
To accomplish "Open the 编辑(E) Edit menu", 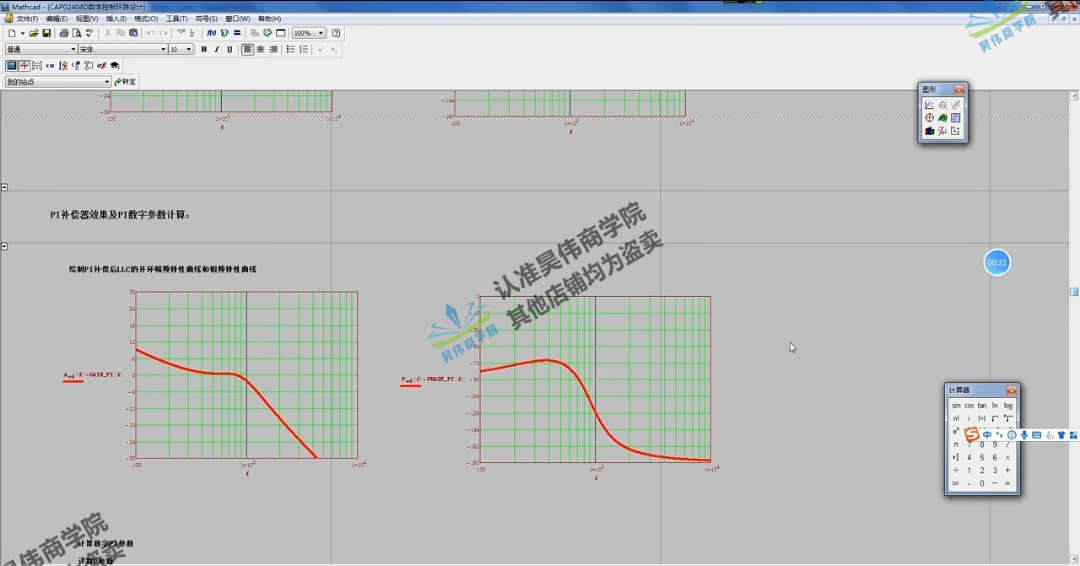I will click(56, 19).
